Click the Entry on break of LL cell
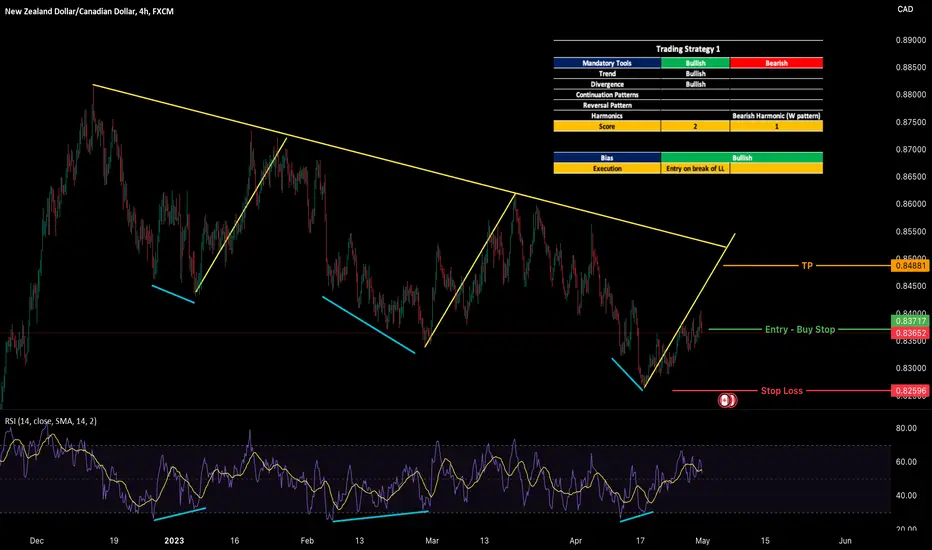This screenshot has width=932, height=550. point(695,168)
